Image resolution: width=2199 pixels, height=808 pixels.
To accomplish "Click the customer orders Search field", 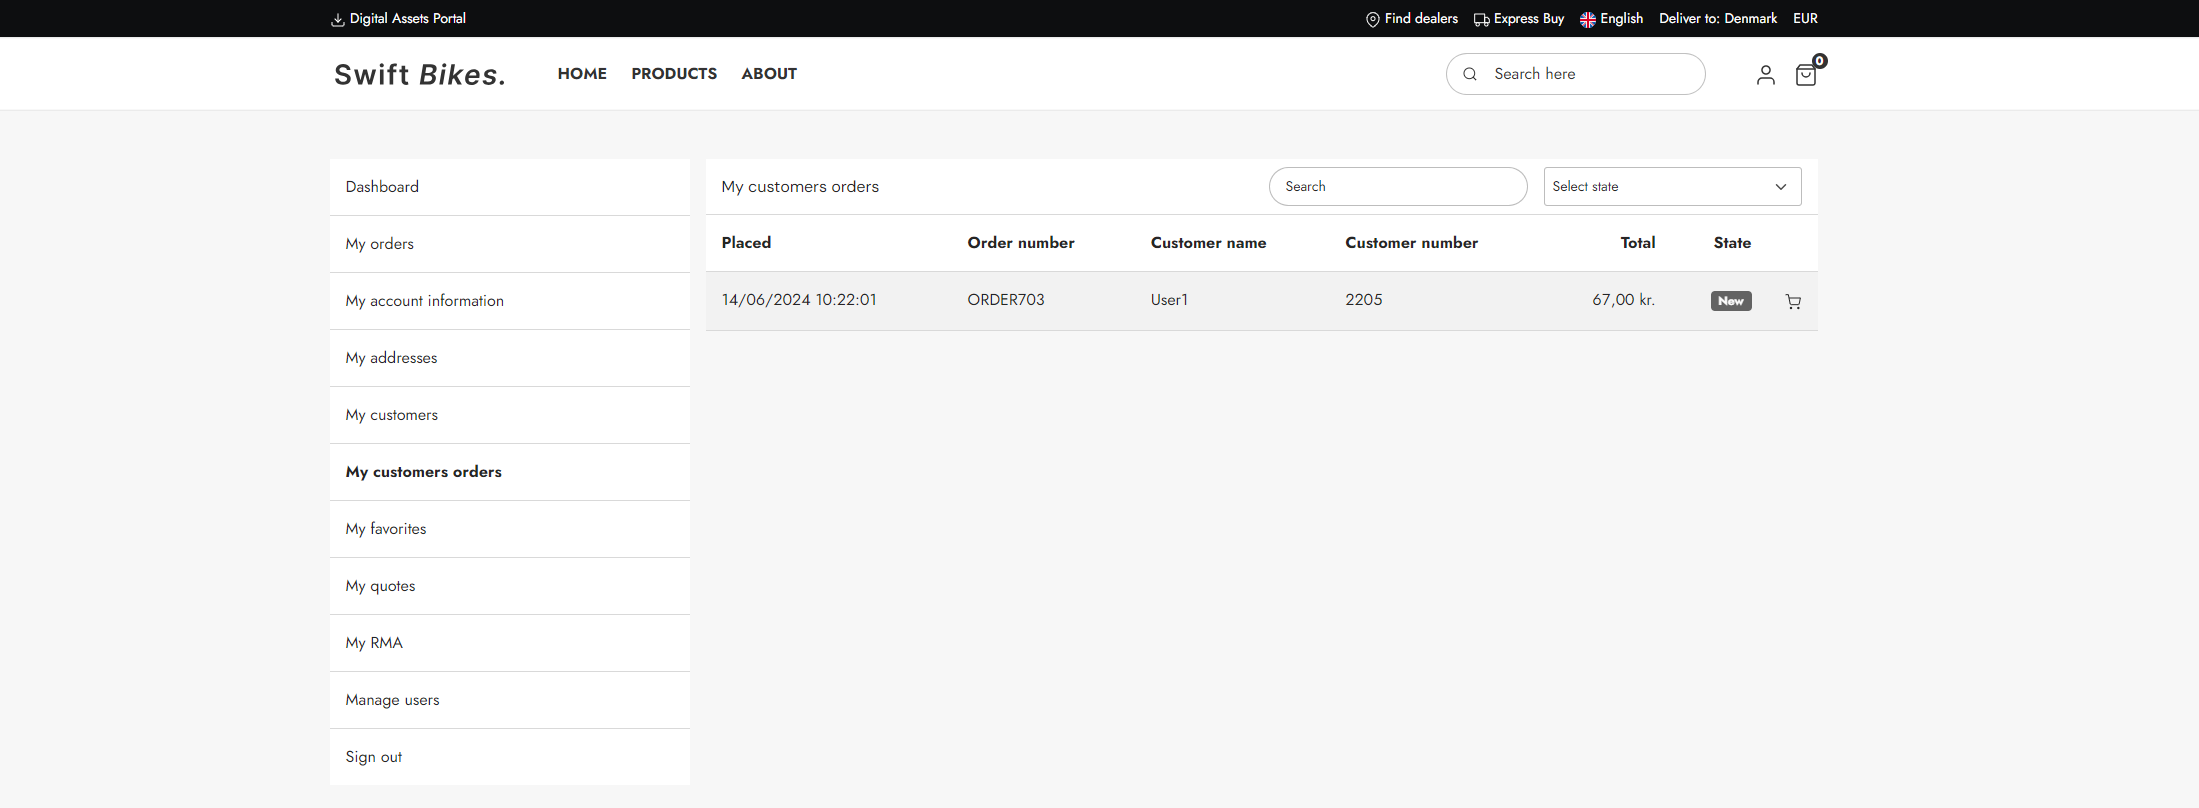I will [1397, 187].
